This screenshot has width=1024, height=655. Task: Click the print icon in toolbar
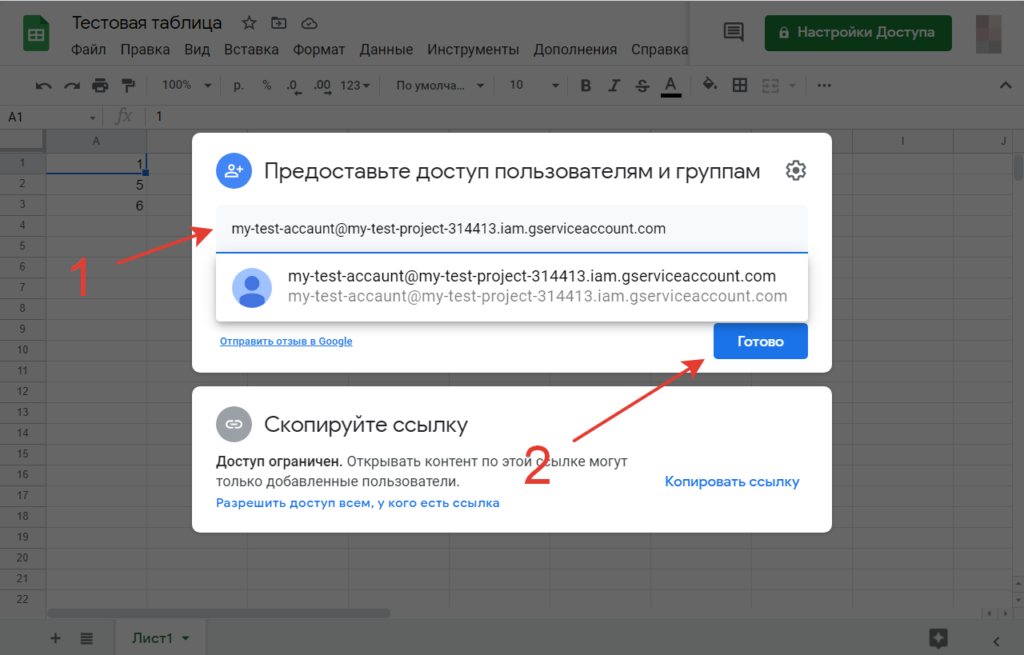coord(99,85)
